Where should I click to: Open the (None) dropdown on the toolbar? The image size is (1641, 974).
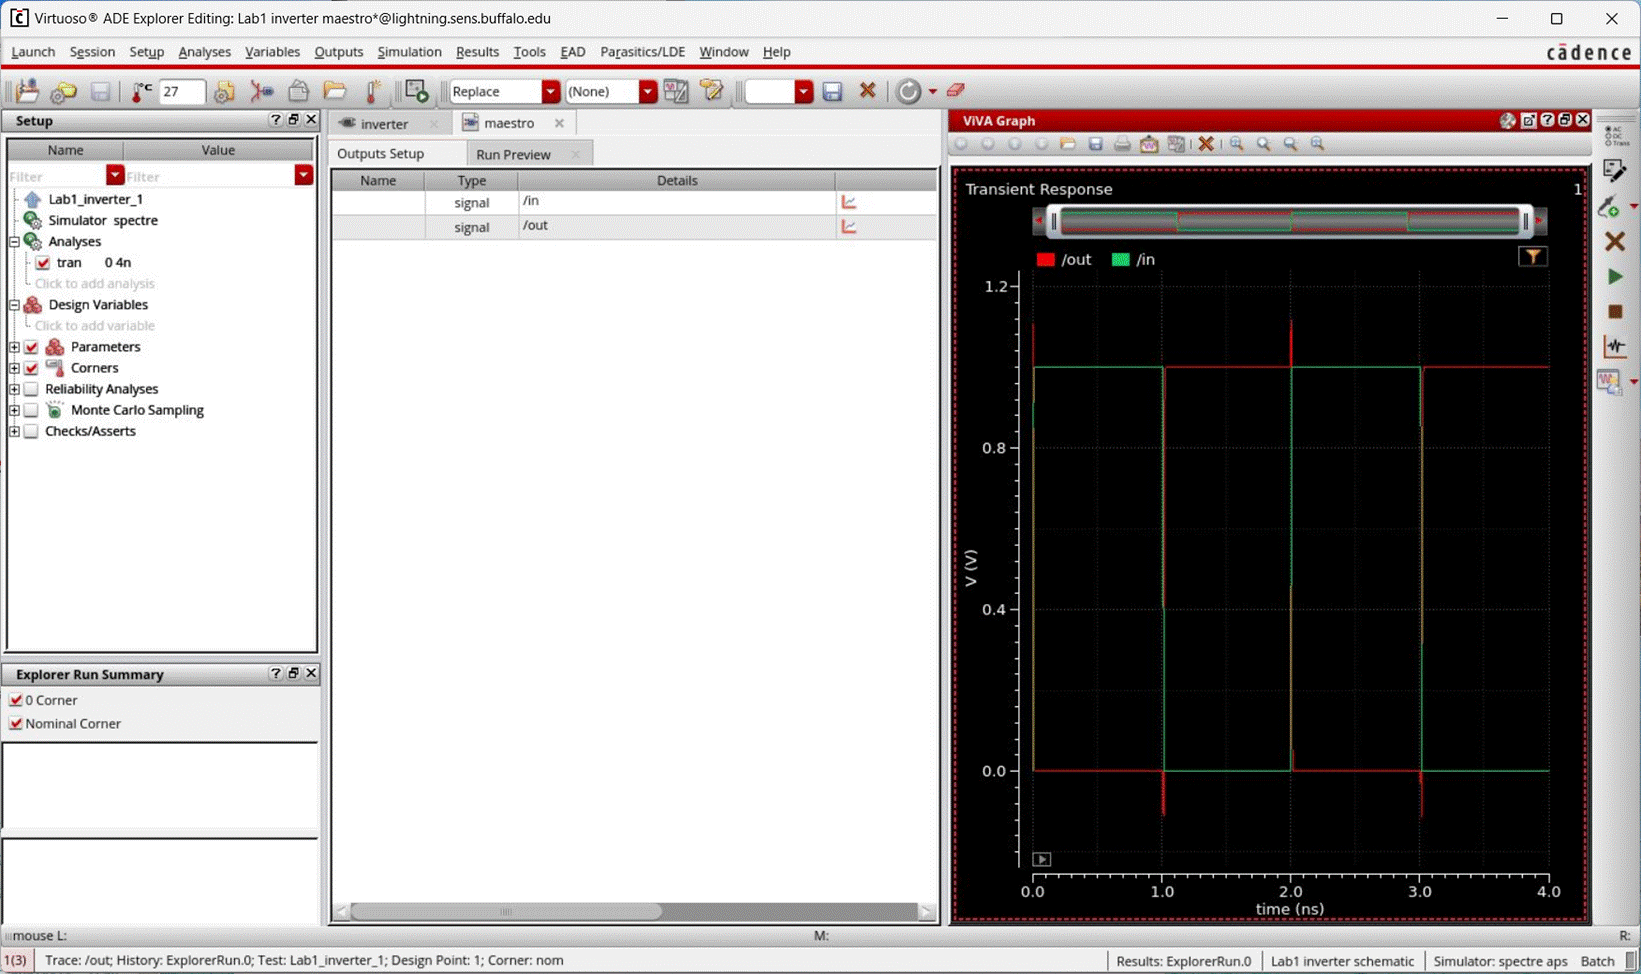(647, 91)
